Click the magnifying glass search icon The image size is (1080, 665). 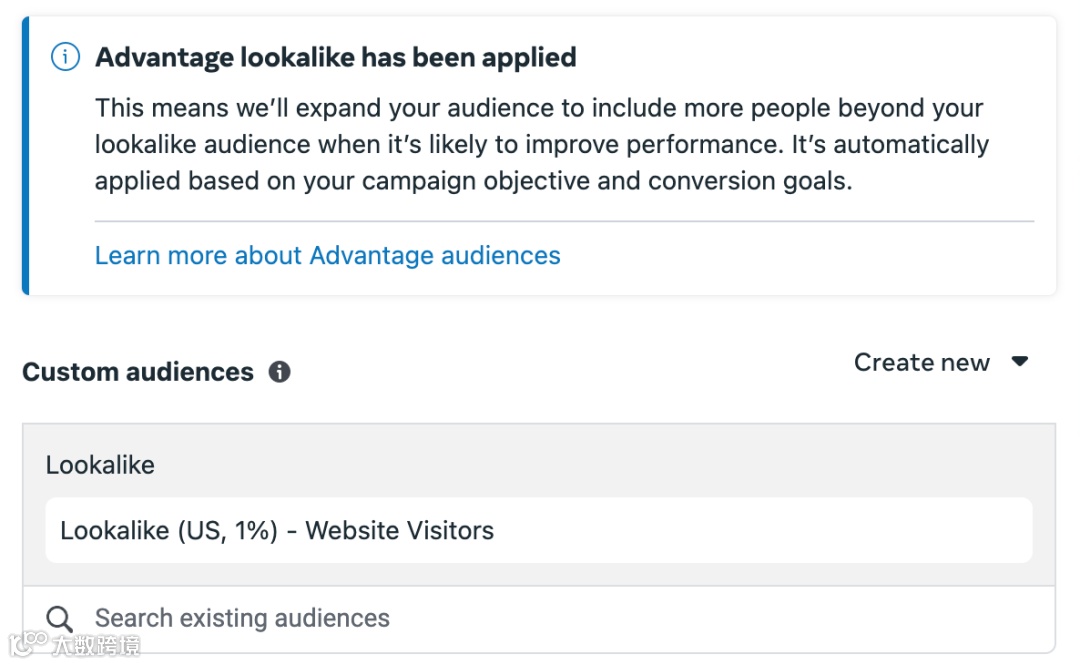click(x=60, y=618)
